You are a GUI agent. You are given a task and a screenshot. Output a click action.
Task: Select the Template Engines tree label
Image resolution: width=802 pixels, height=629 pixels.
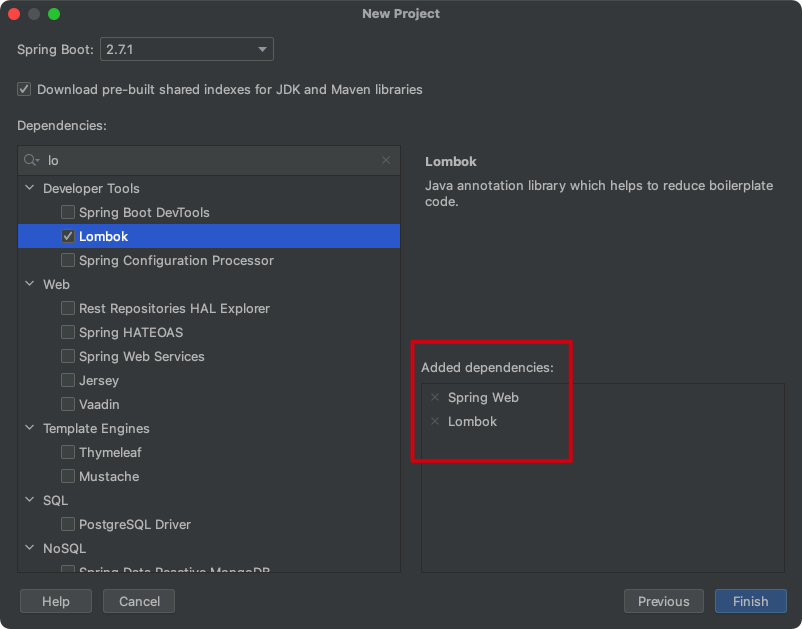[96, 429]
